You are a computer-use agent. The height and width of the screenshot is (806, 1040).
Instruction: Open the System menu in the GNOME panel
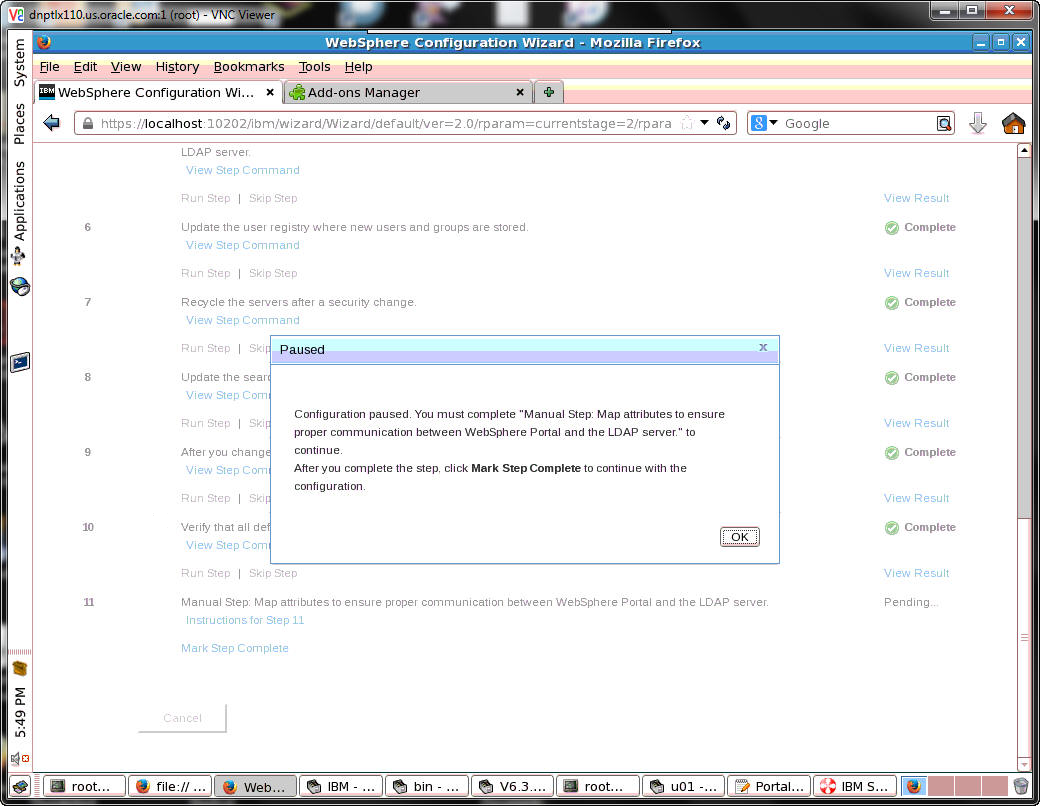tap(19, 62)
